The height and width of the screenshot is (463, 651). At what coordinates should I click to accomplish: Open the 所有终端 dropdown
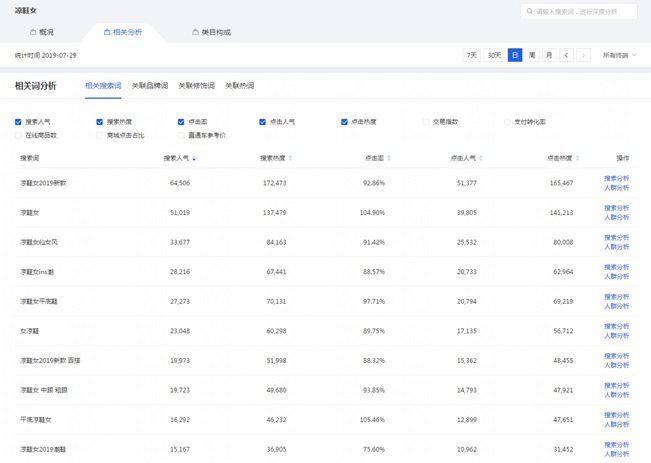coord(619,55)
